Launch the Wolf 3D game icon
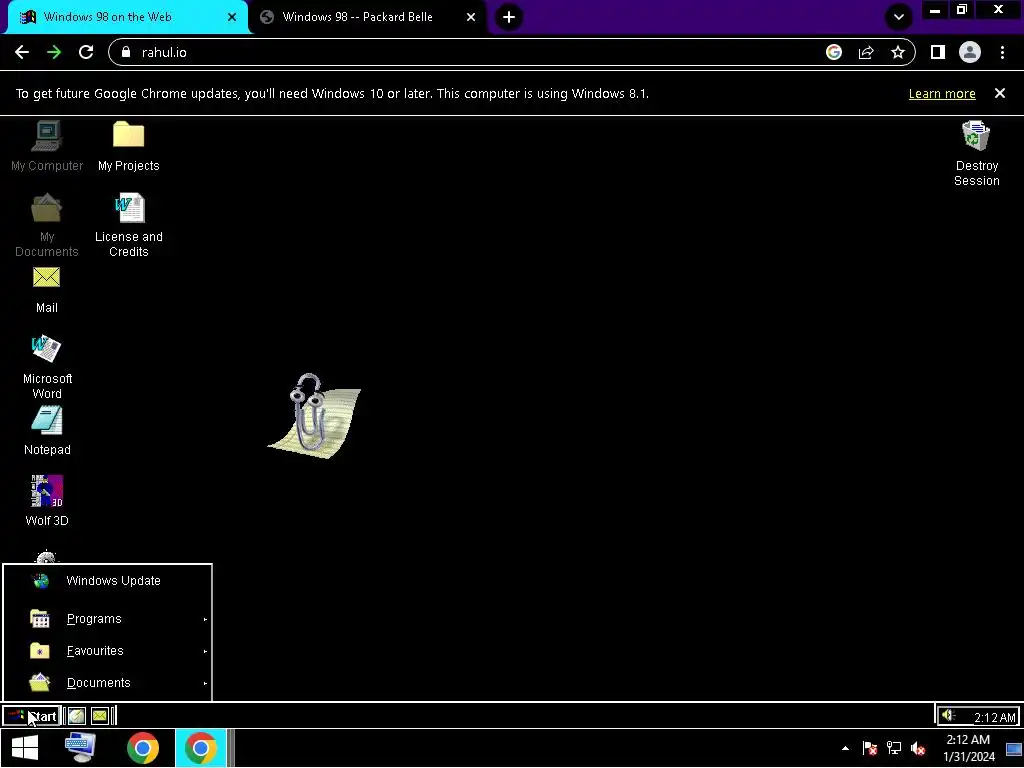The image size is (1024, 768). tap(47, 501)
